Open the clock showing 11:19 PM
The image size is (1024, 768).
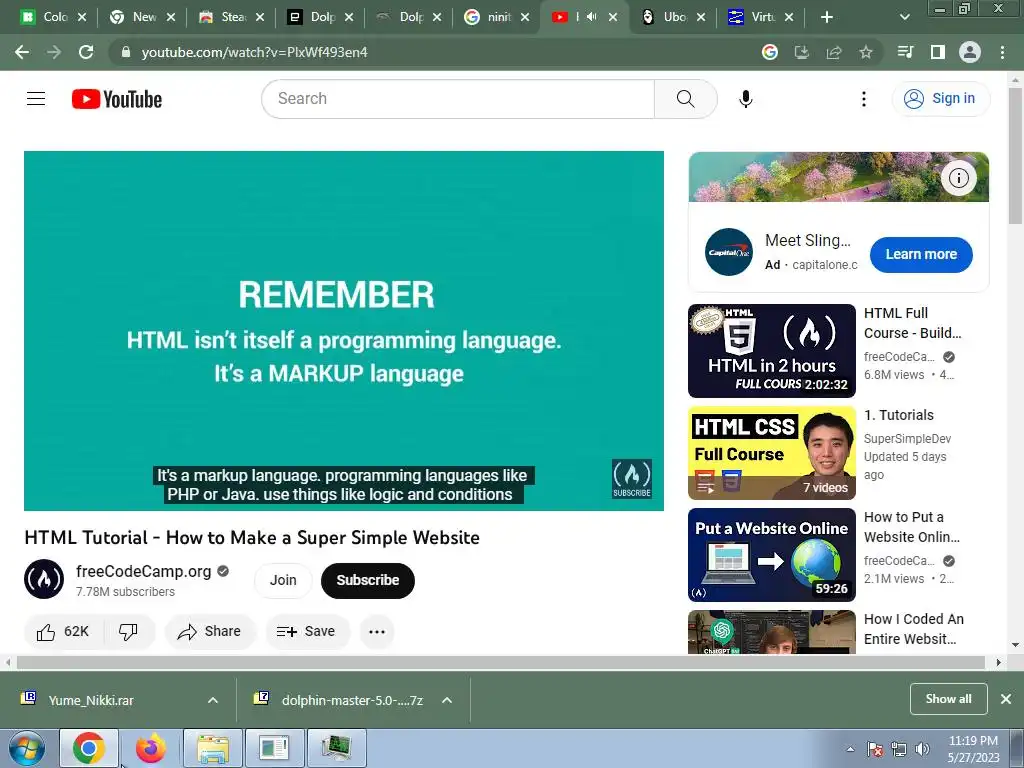[973, 749]
